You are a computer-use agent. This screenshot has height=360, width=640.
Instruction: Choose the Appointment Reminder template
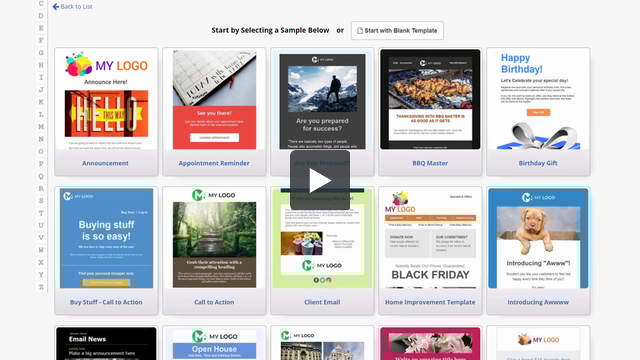214,111
